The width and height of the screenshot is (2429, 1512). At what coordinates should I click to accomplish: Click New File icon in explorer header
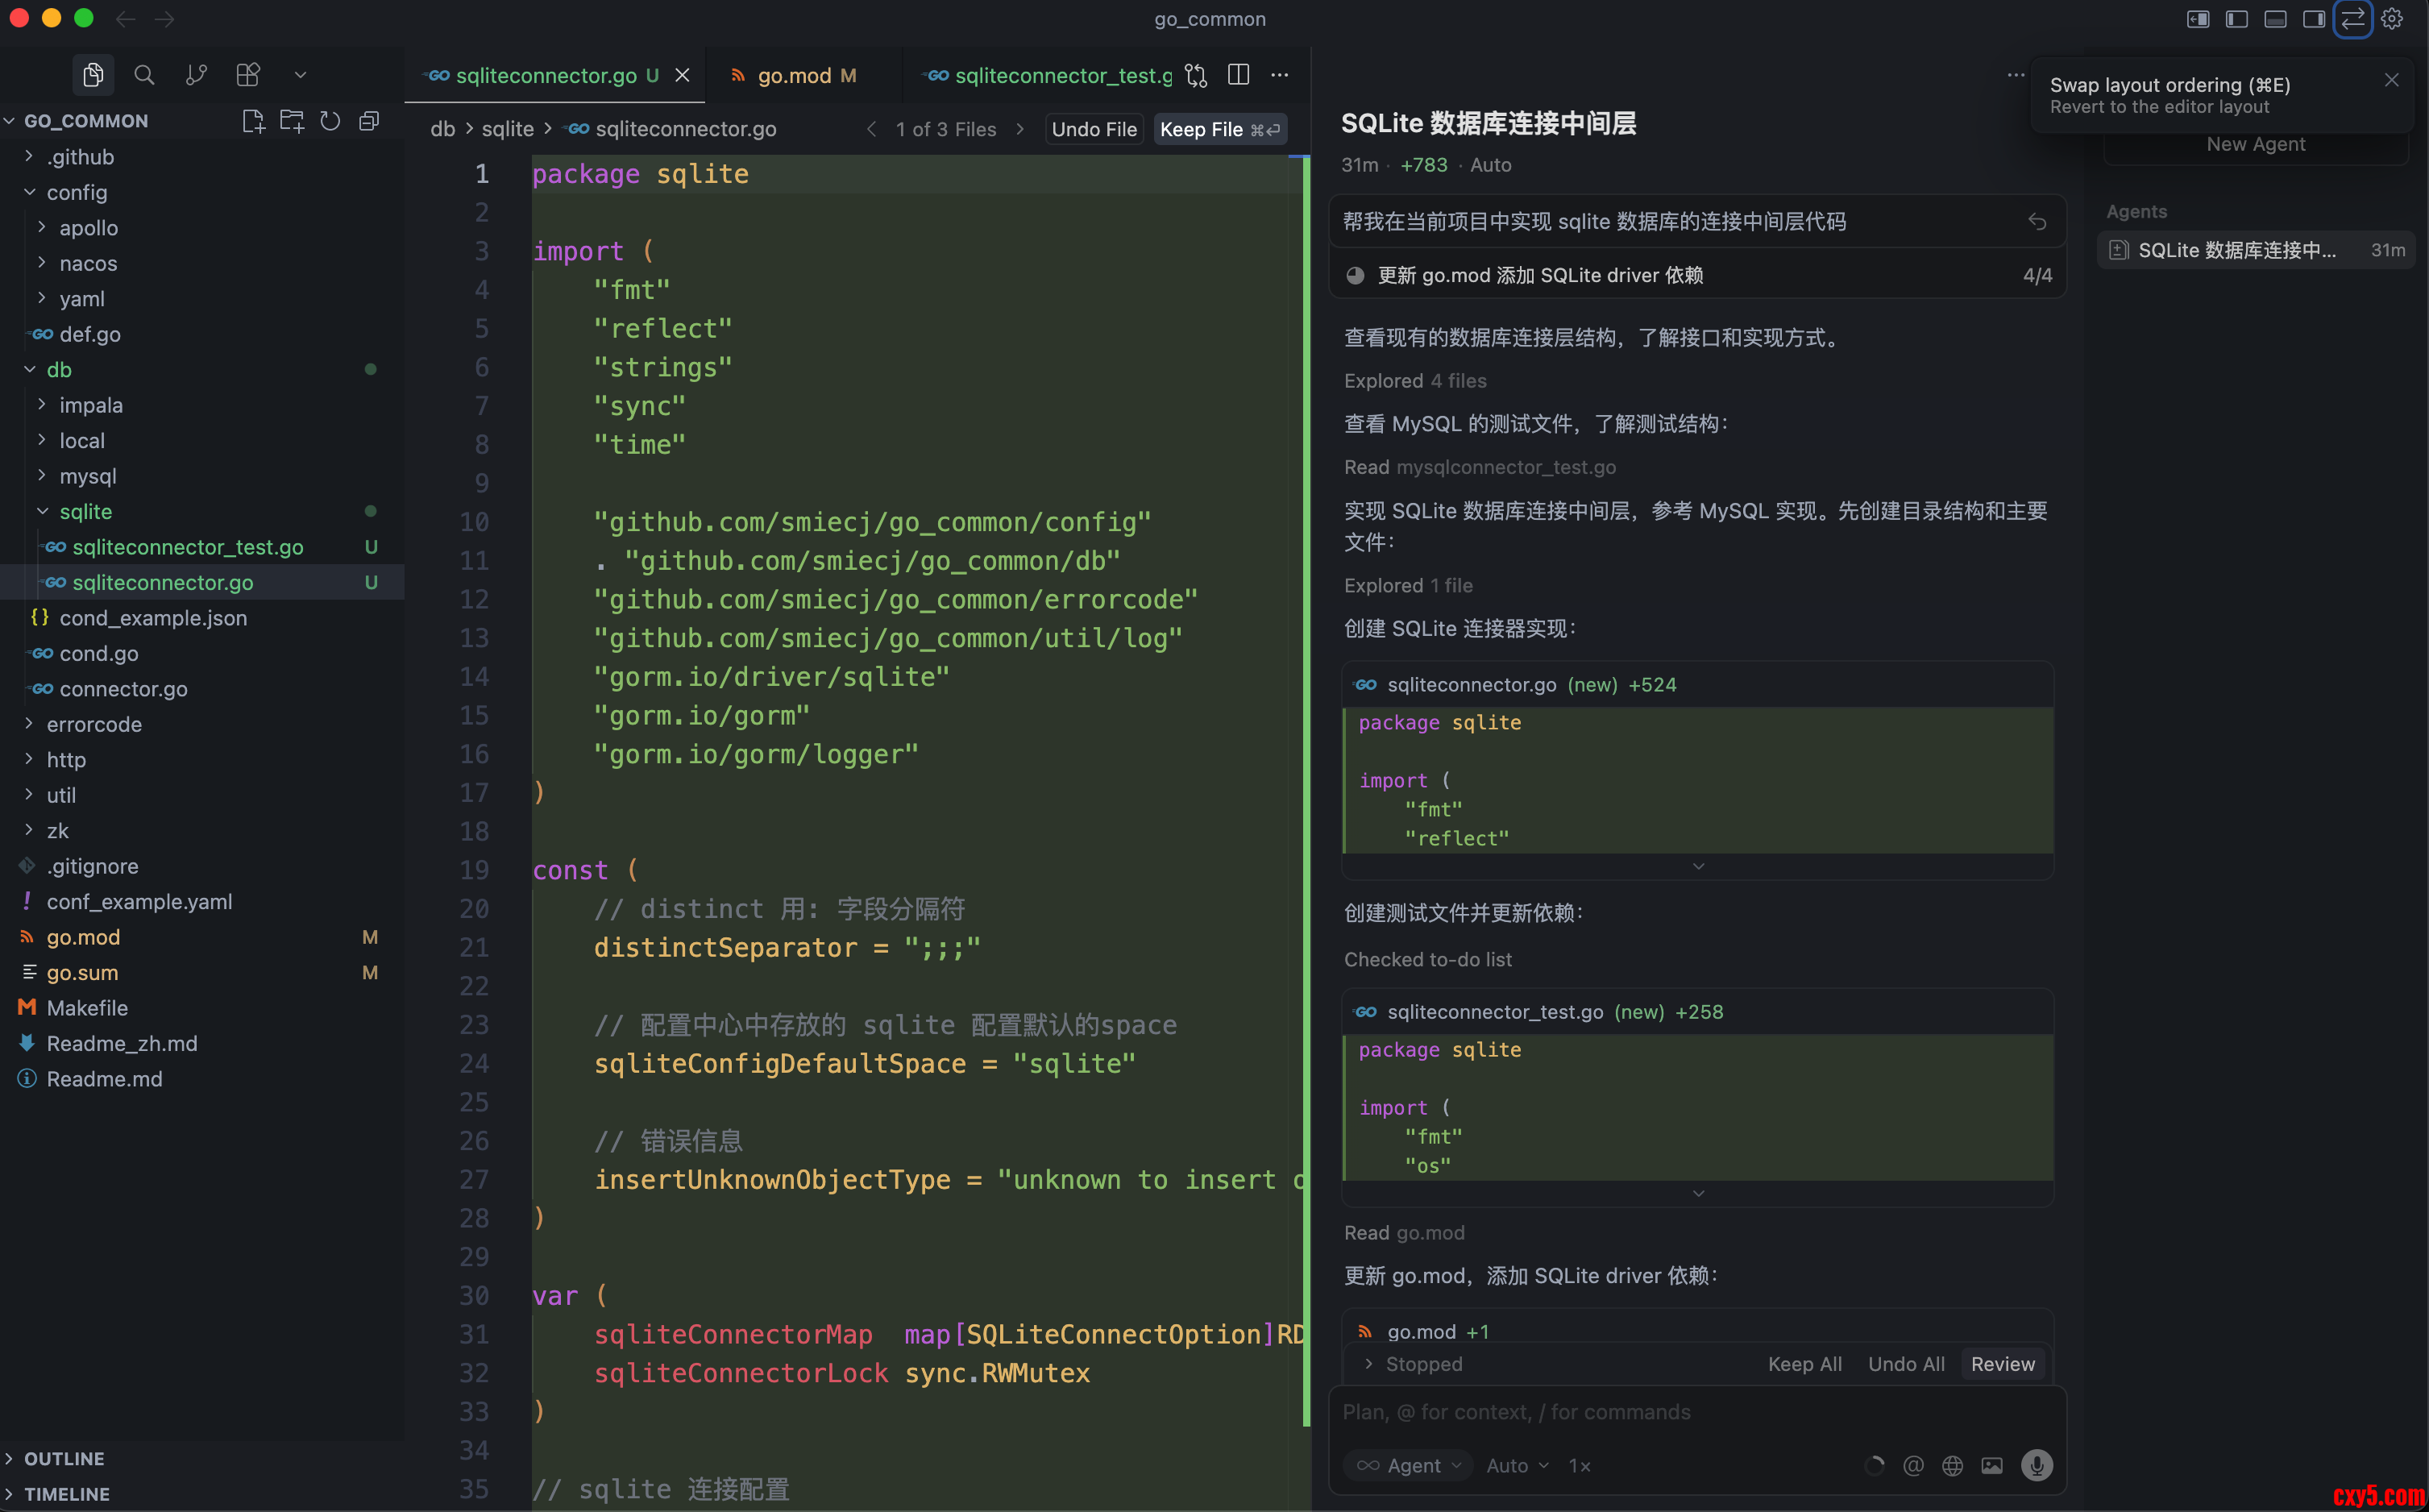point(253,121)
